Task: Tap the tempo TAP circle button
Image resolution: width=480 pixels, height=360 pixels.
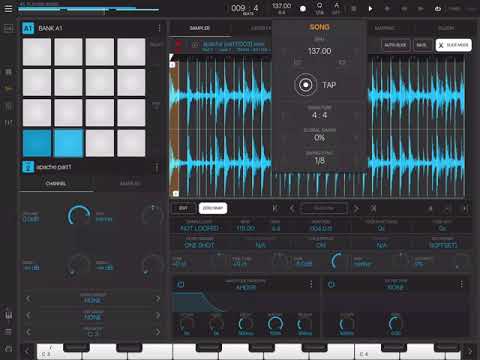Action: click(x=305, y=85)
